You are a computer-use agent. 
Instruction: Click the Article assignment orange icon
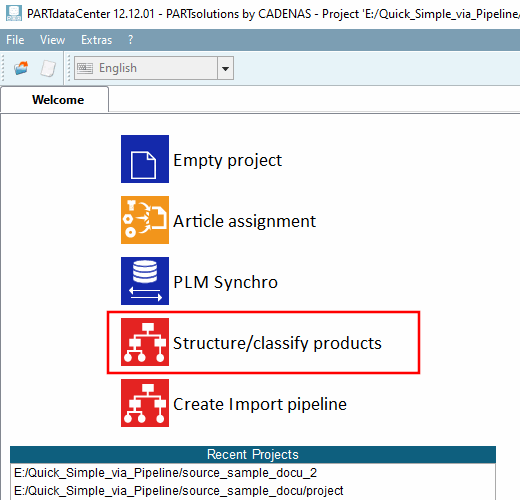coord(145,220)
